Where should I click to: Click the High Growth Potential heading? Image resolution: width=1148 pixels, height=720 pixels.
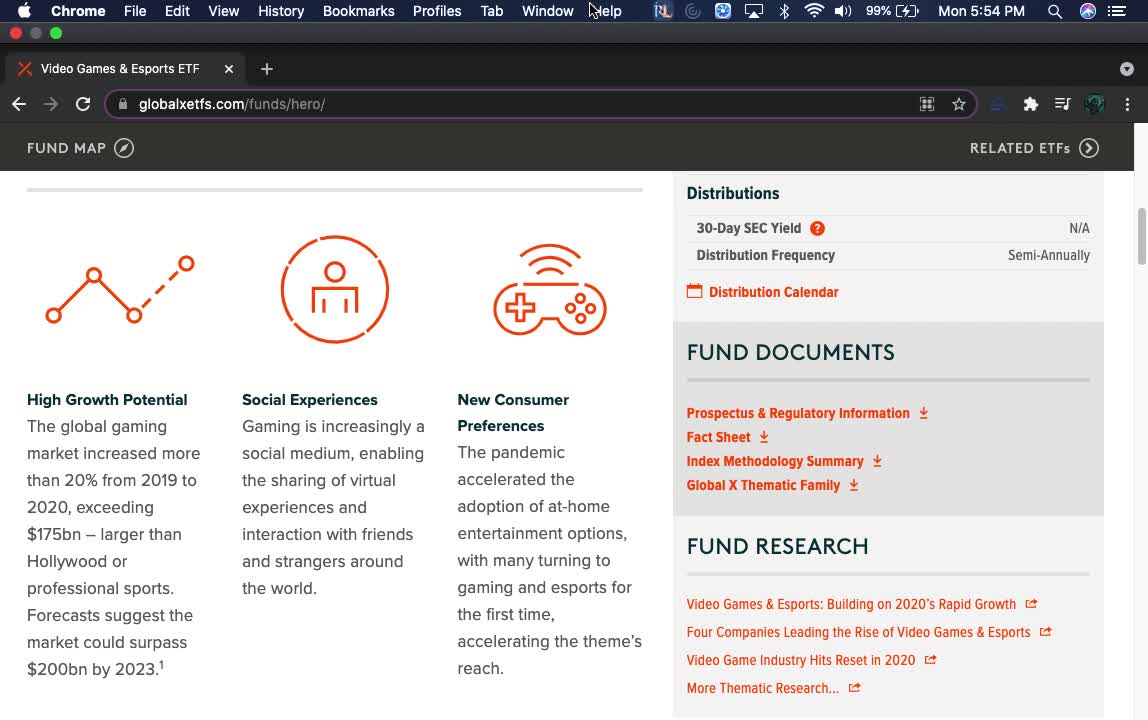pyautogui.click(x=107, y=400)
